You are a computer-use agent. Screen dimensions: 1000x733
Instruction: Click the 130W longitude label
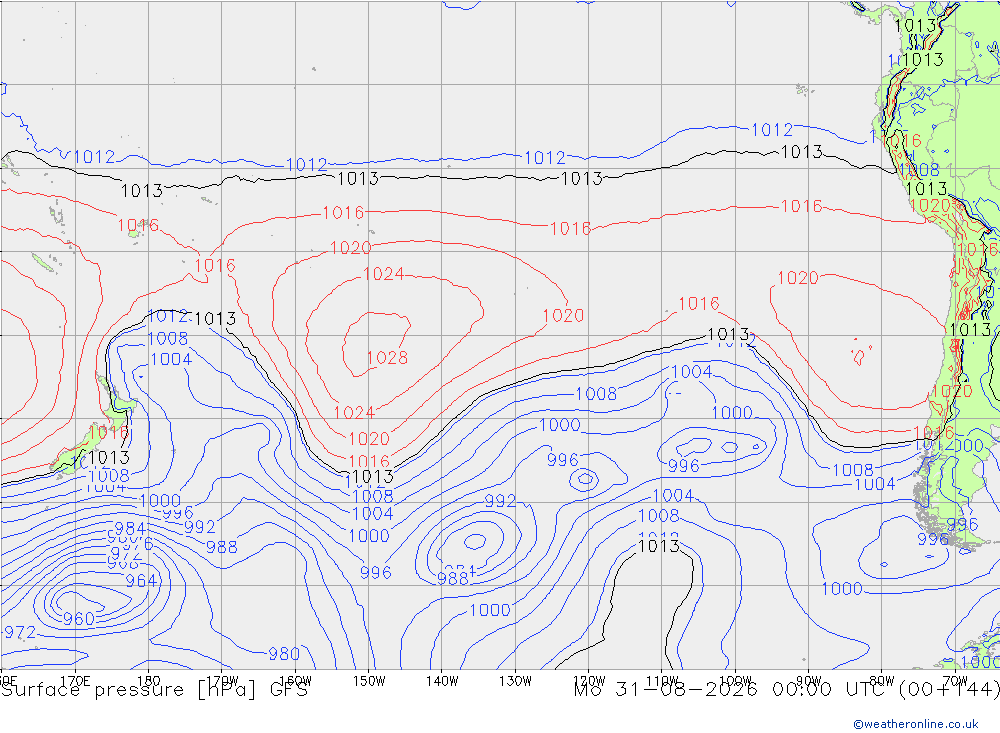(x=515, y=681)
